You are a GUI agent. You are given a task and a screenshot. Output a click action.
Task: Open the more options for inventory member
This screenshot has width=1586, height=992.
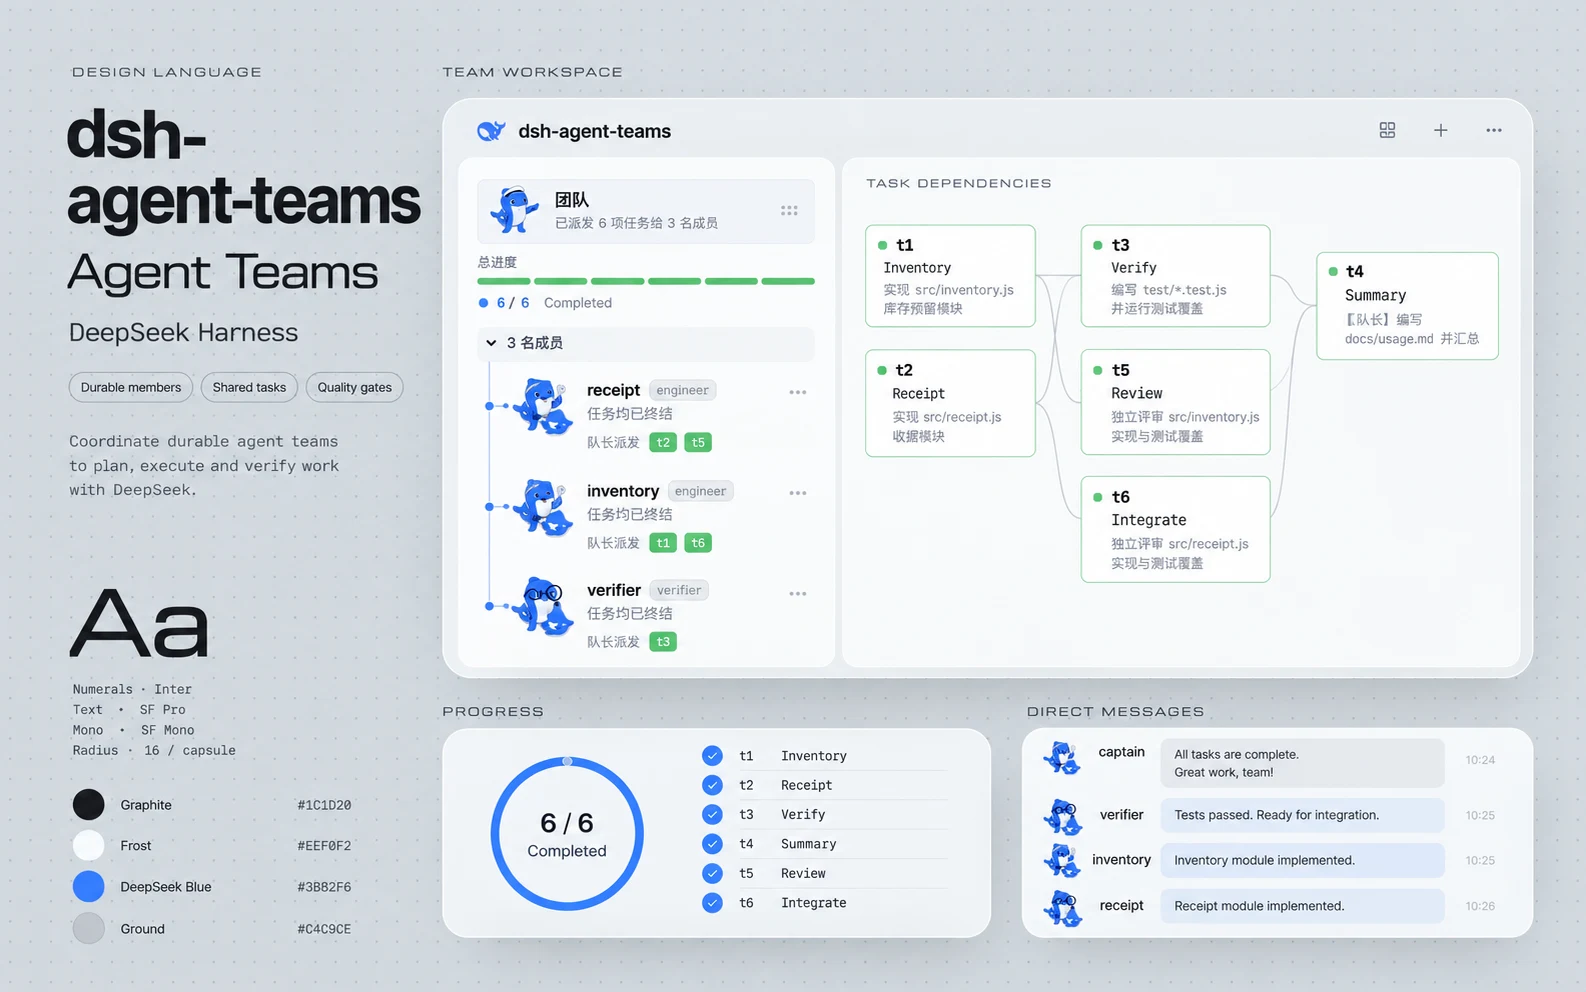coord(798,493)
